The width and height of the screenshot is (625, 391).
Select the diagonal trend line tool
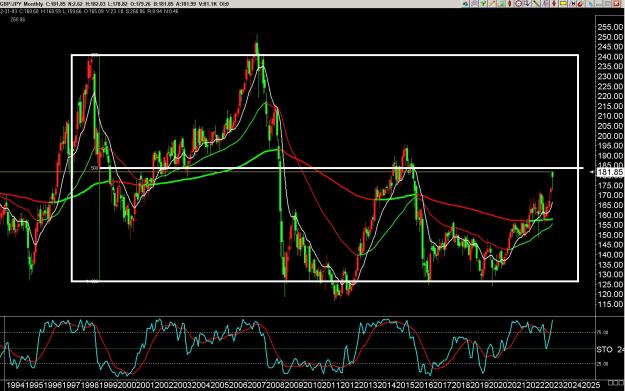pos(536,4)
